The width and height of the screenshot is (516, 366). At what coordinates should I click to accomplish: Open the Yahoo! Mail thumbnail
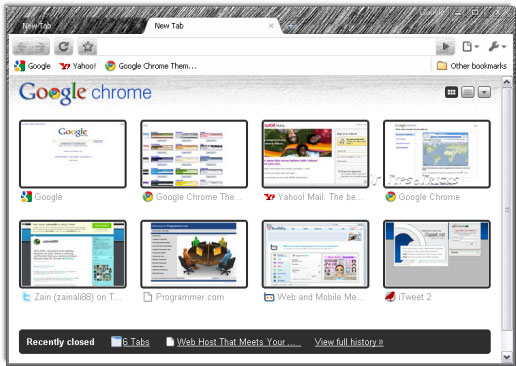pos(315,154)
